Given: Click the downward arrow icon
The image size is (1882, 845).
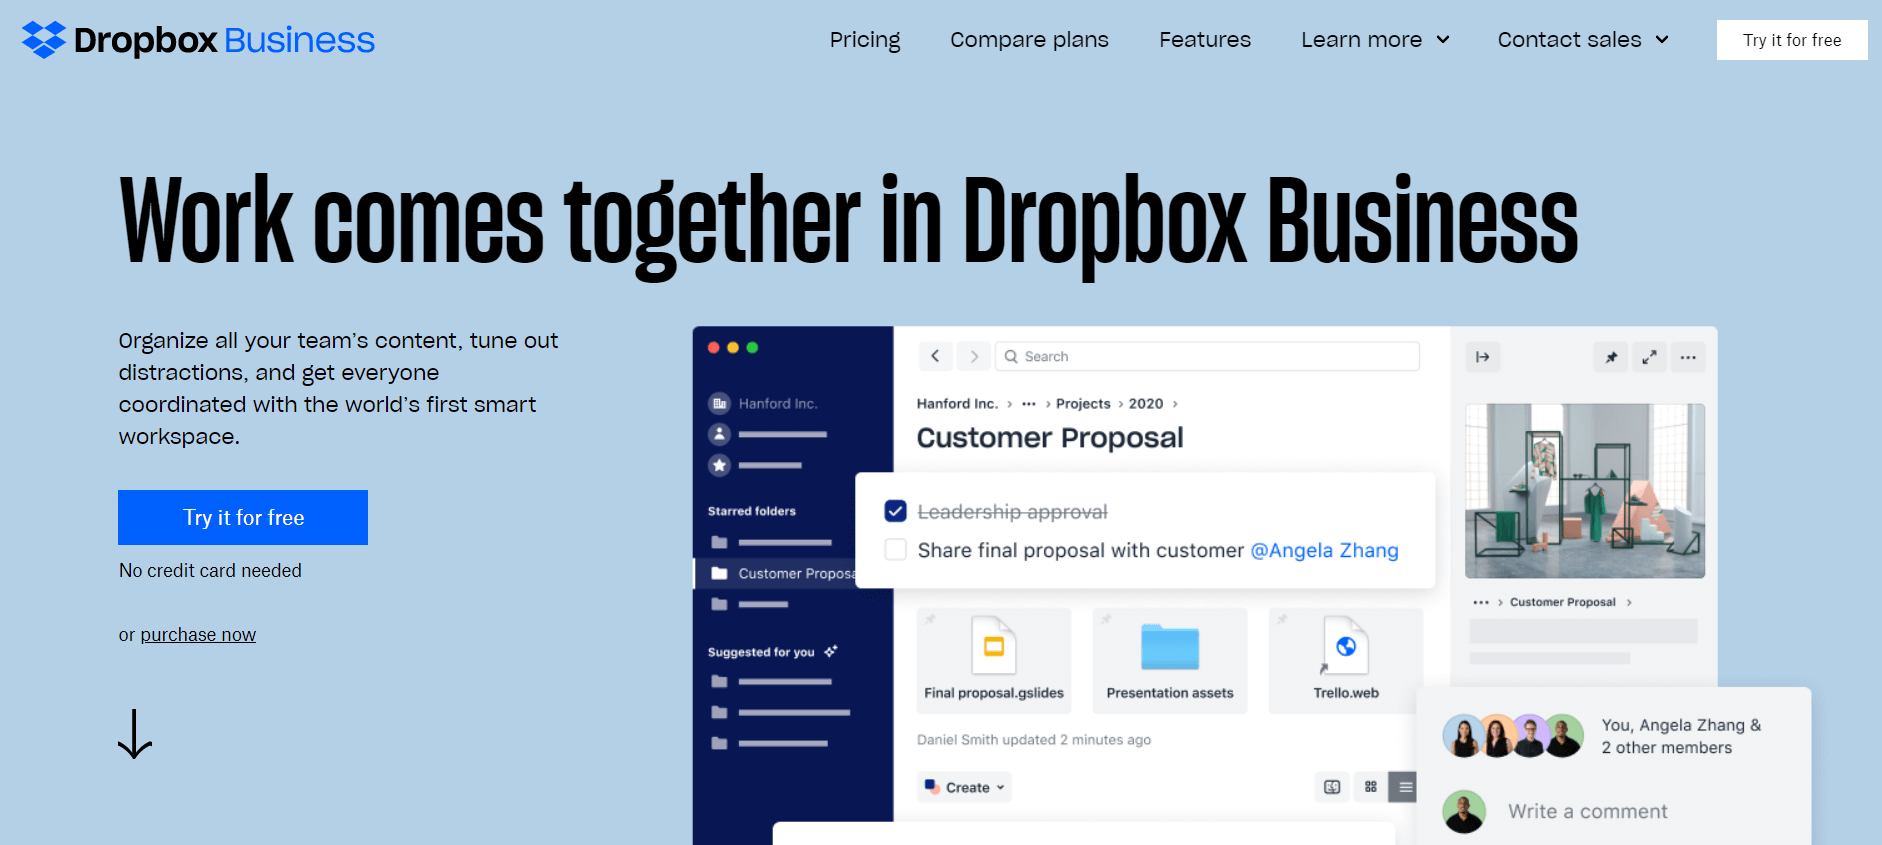Looking at the screenshot, I should [x=135, y=734].
